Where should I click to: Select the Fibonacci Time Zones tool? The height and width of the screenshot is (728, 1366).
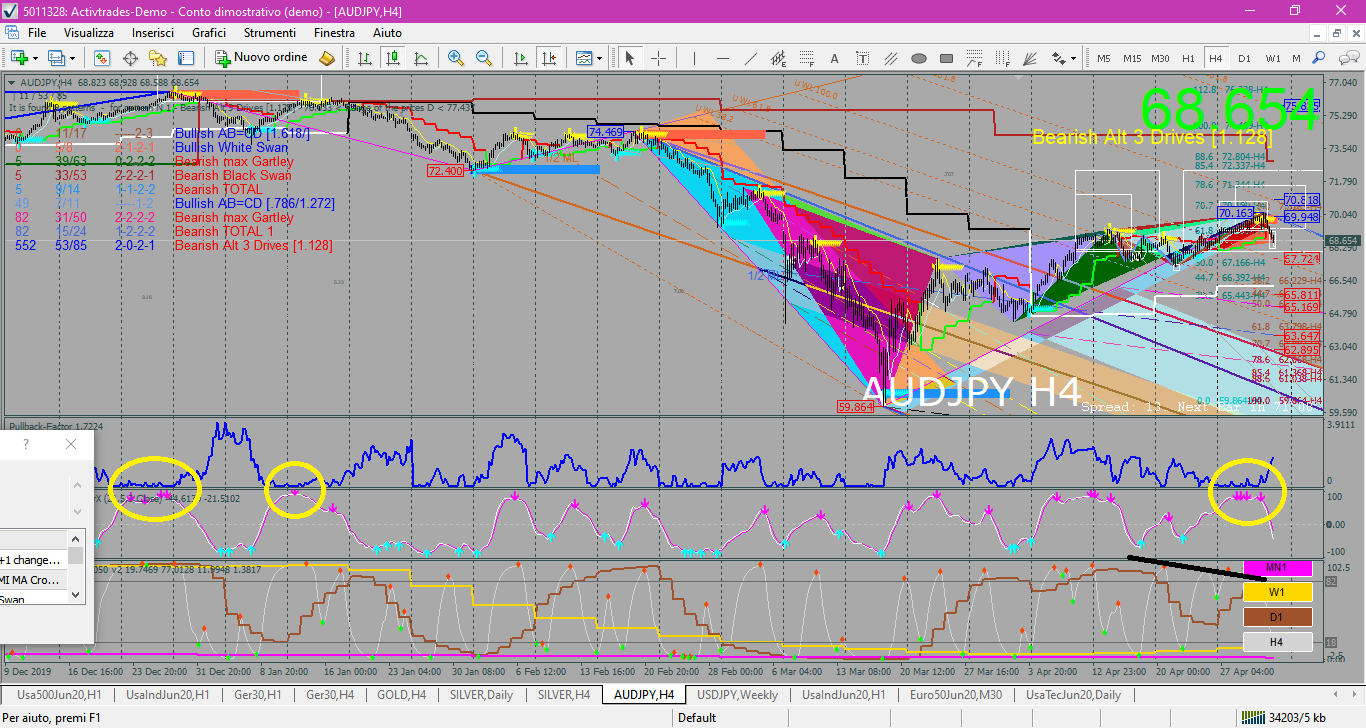1003,58
